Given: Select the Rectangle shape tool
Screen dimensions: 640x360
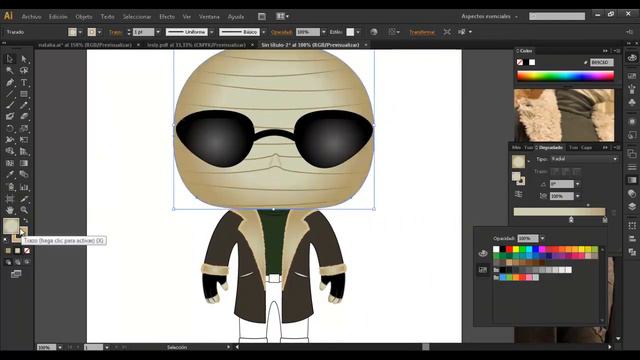Looking at the screenshot, I should coord(24,94).
